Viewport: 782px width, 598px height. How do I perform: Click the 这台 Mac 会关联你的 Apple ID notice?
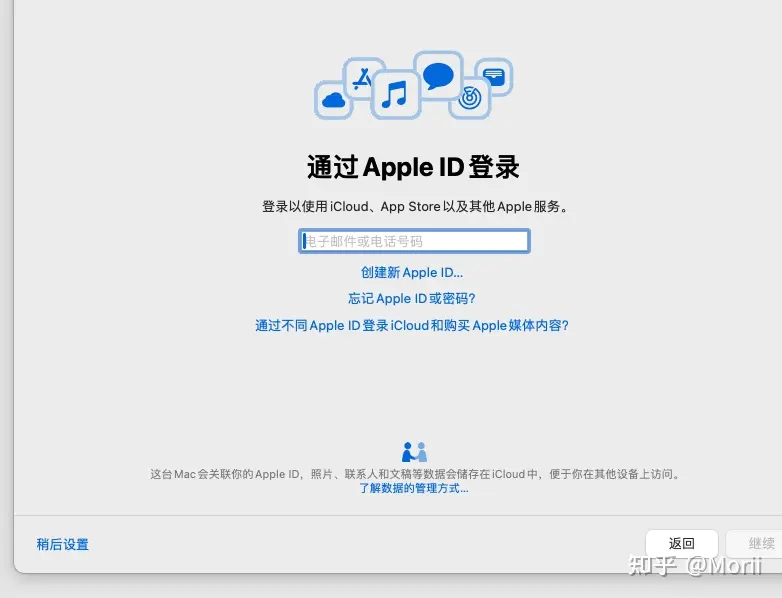pos(416,474)
